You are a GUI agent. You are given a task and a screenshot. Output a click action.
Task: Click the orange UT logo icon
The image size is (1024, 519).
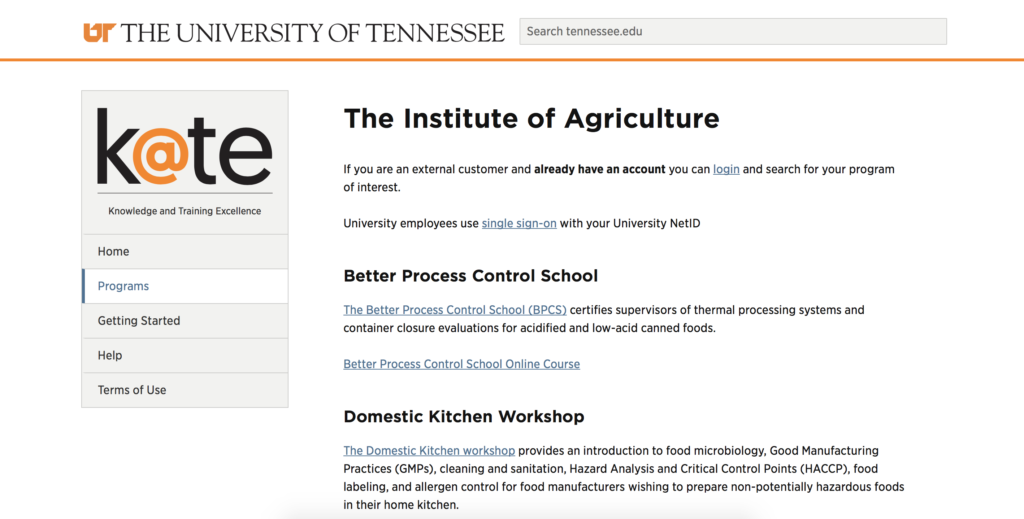(x=99, y=32)
